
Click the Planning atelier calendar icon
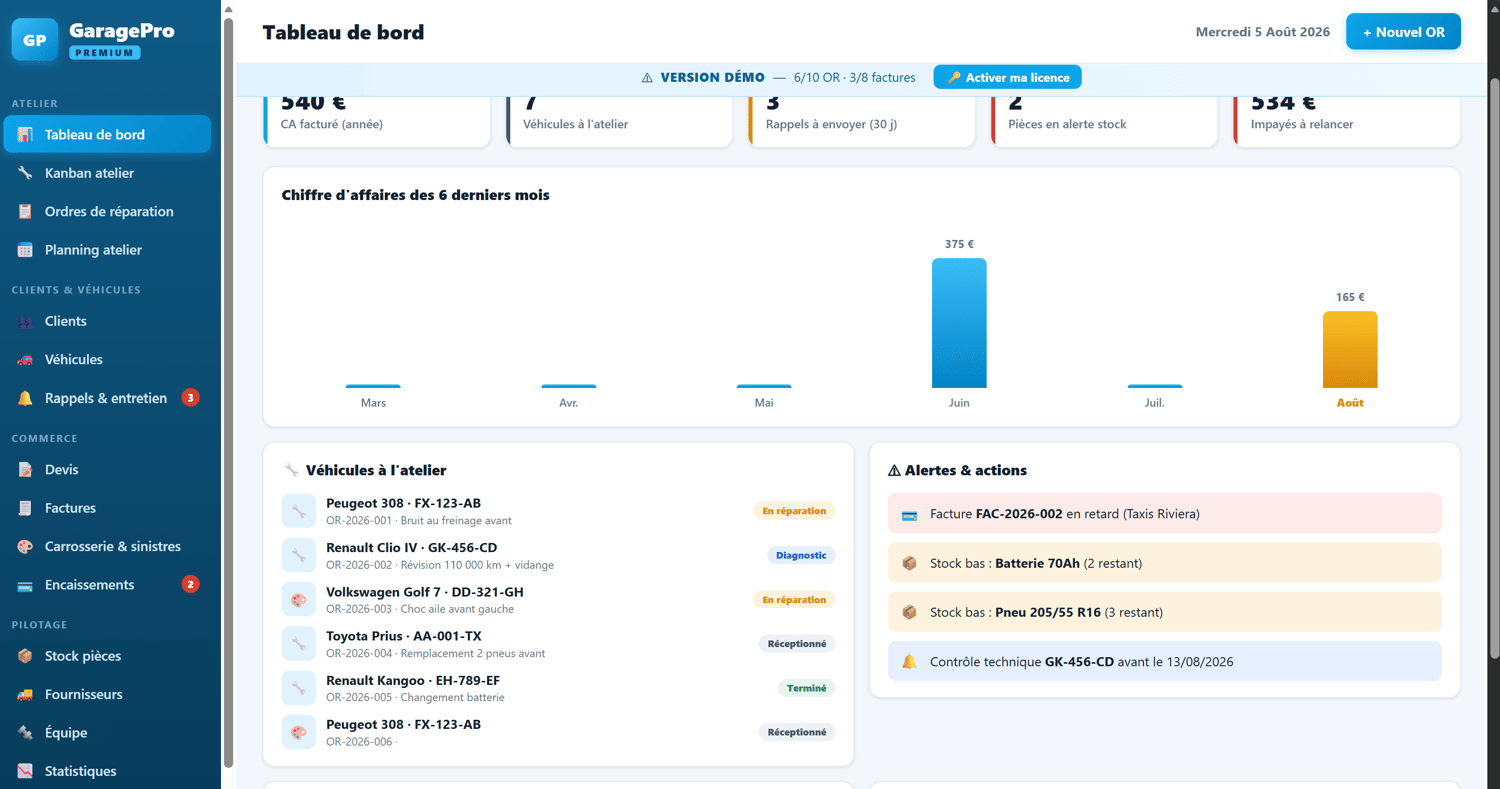pyautogui.click(x=26, y=250)
